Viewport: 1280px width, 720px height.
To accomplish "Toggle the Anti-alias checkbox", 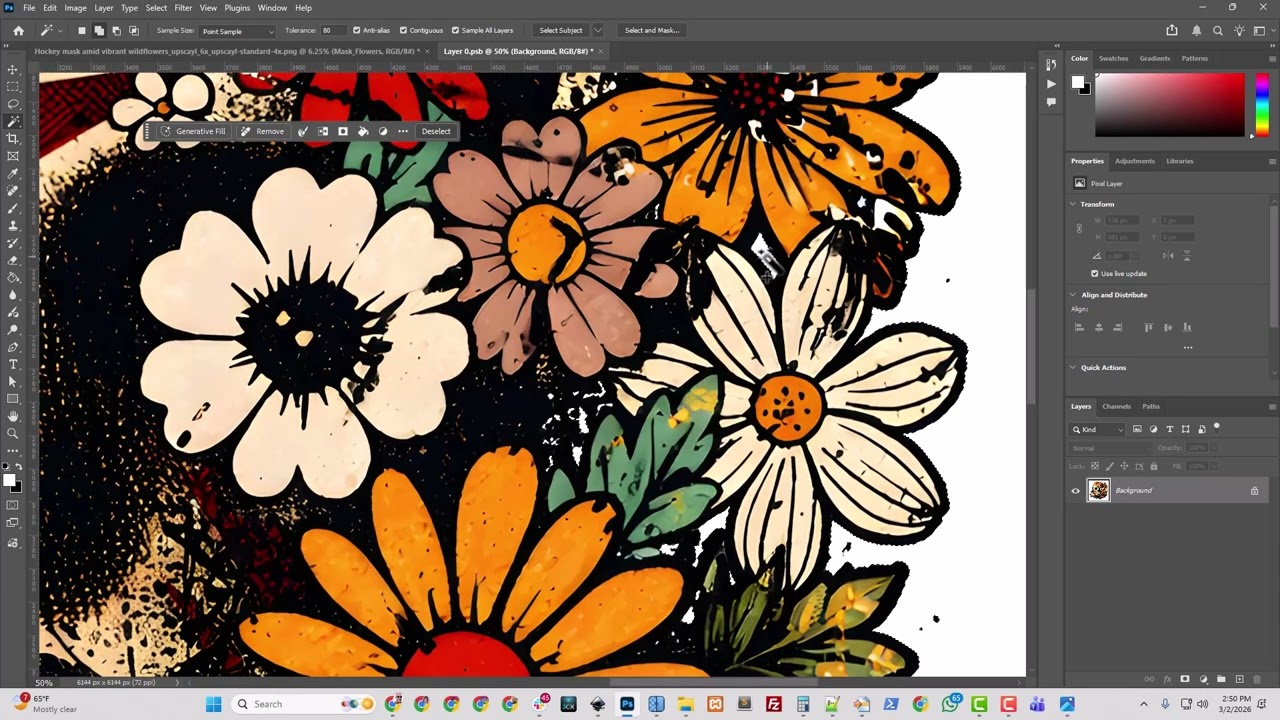I will 357,30.
